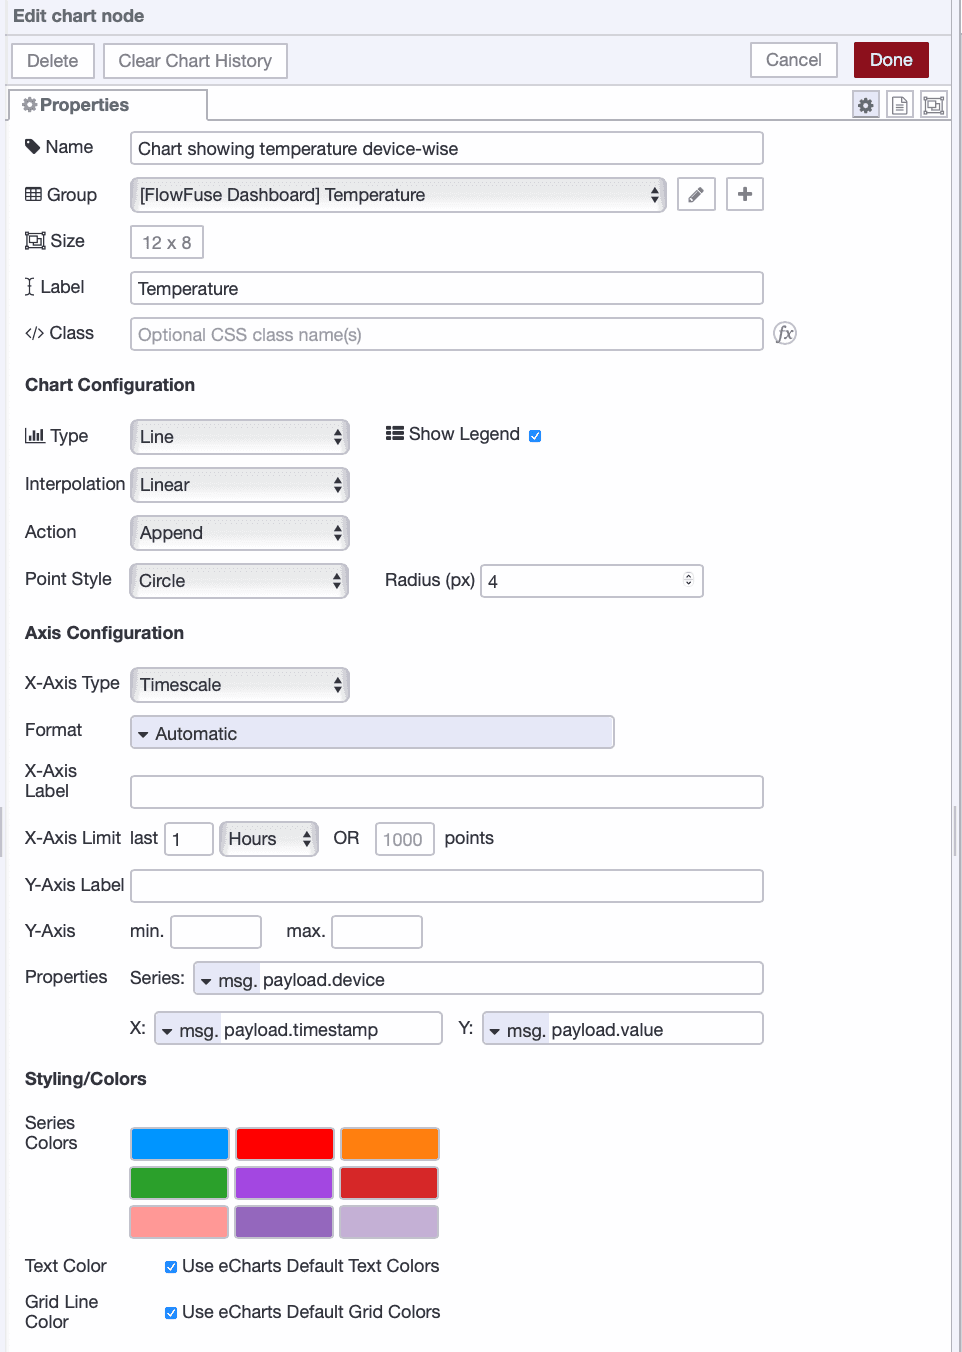This screenshot has height=1352, width=962.
Task: Add a new group with plus icon
Action: 744,194
